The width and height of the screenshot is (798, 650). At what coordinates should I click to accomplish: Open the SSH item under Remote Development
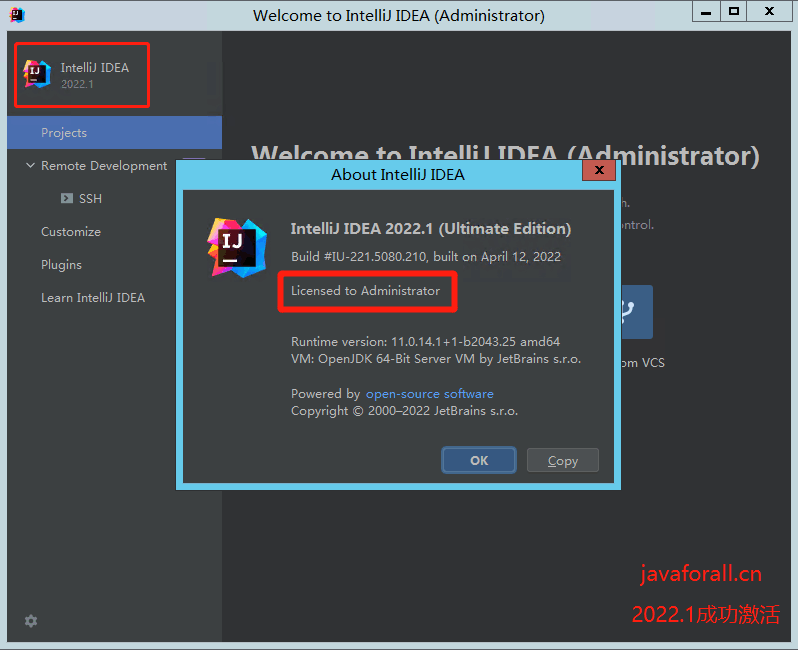(90, 199)
